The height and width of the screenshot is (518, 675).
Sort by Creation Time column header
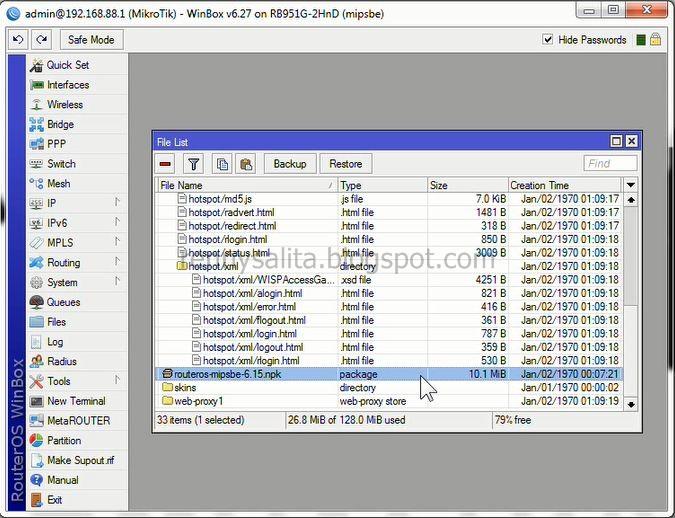[x=565, y=186]
